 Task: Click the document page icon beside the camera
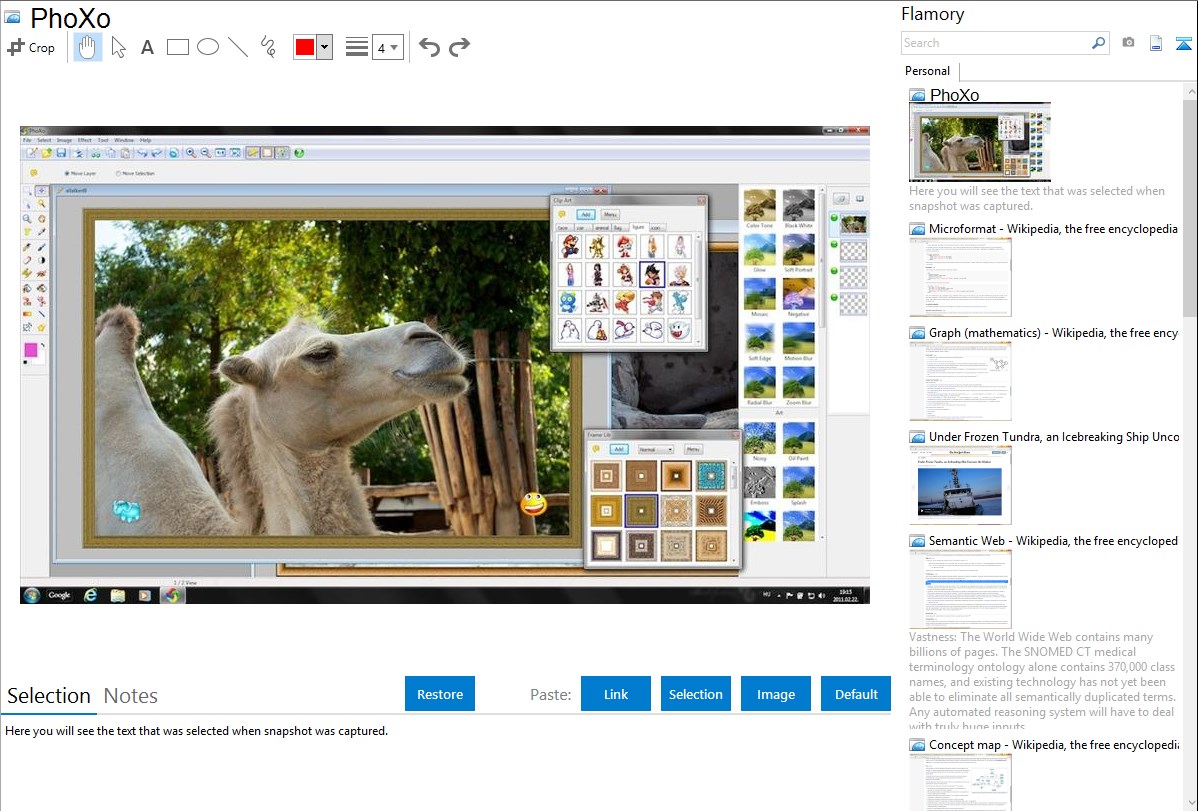(1156, 43)
